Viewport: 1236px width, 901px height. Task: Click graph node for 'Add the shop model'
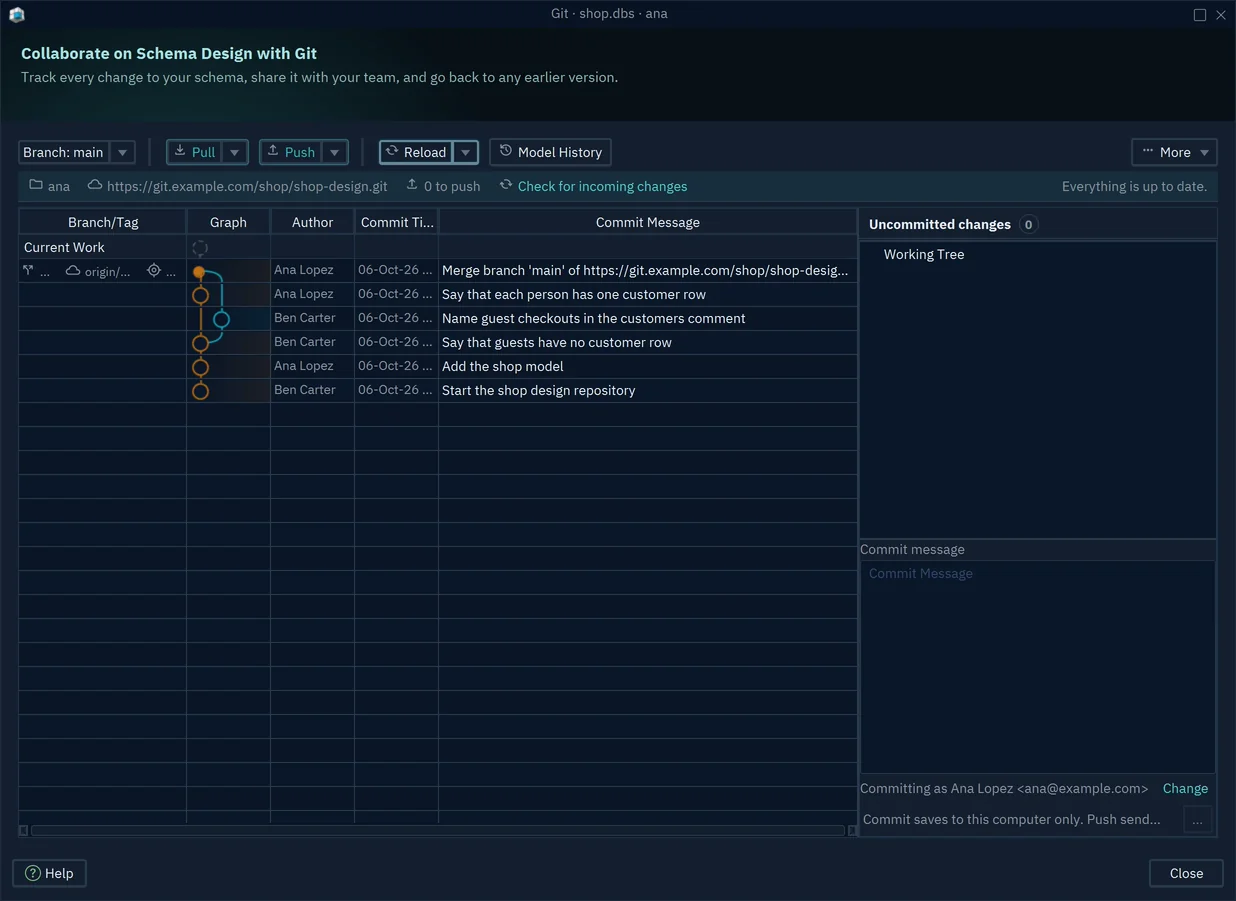tap(200, 367)
